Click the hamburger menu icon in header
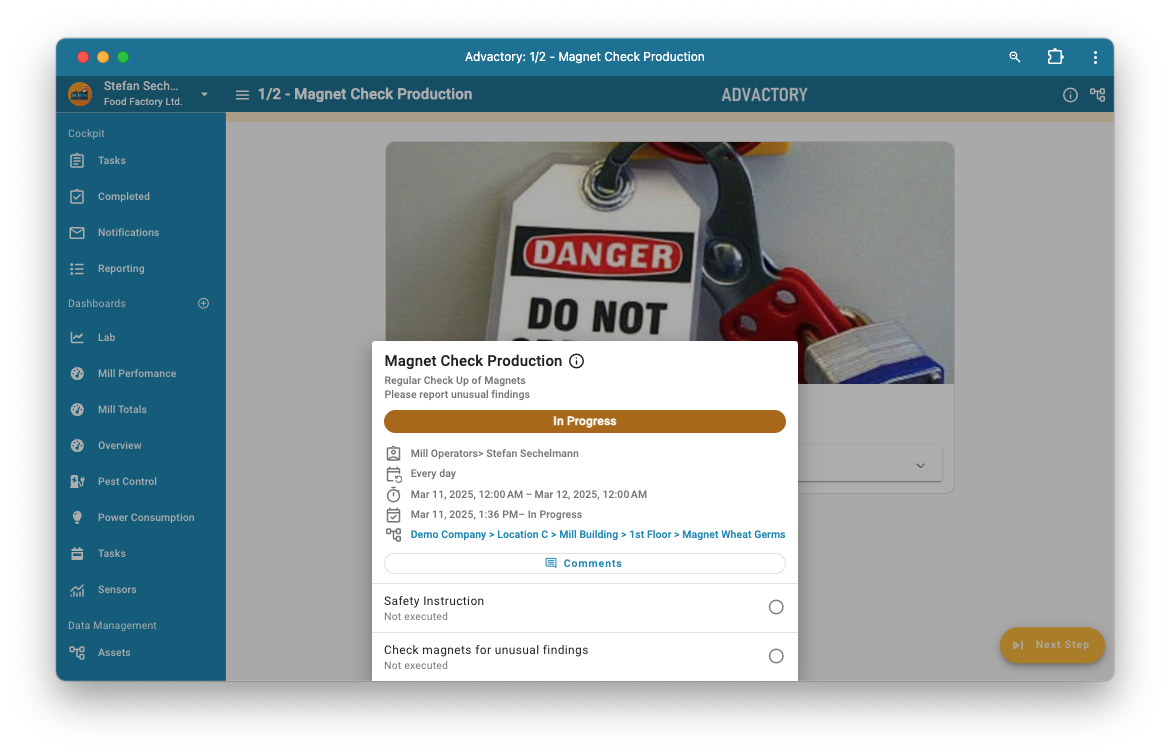This screenshot has height=755, width=1170. click(x=242, y=95)
